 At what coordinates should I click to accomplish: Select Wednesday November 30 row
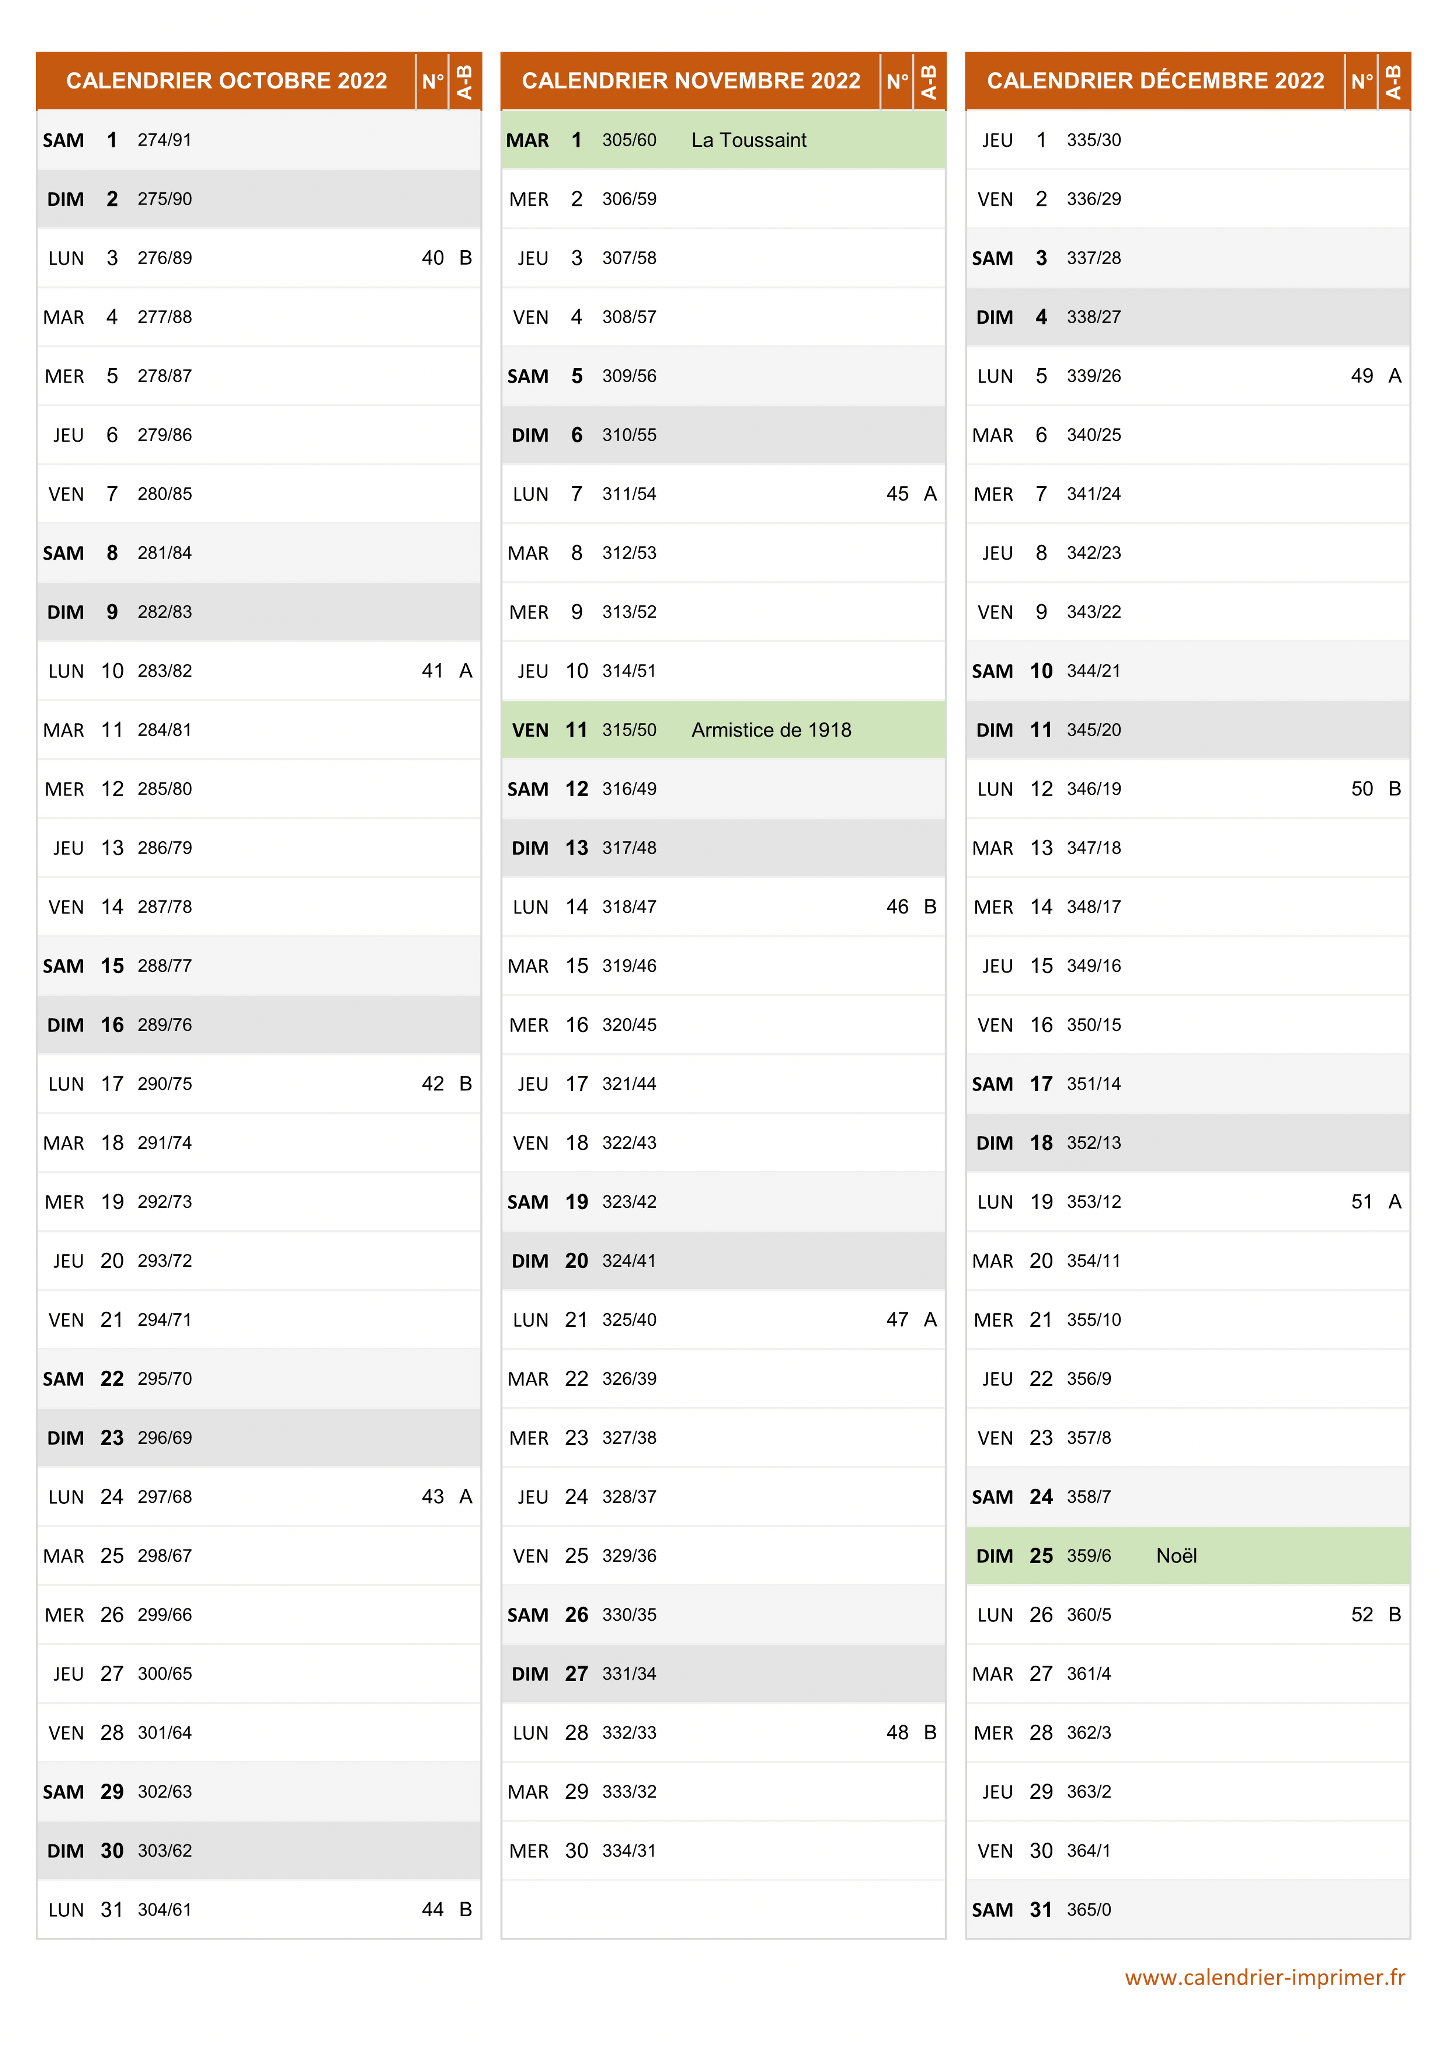[723, 1851]
